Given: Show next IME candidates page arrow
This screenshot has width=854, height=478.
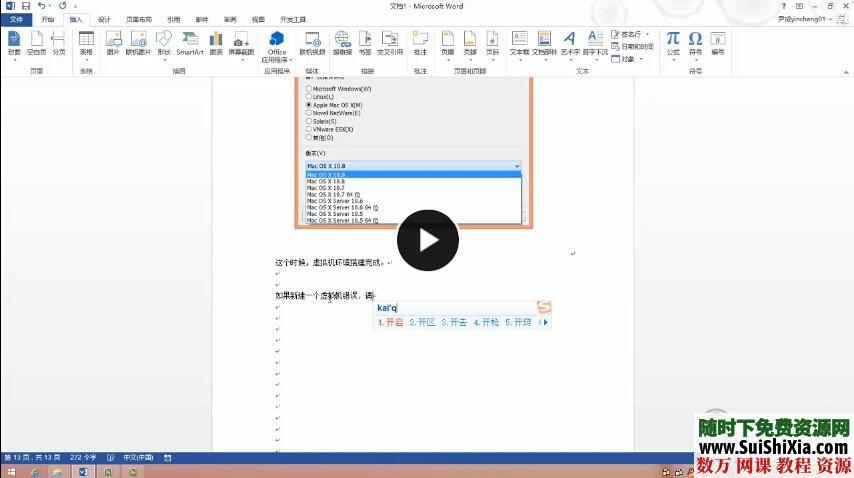Looking at the screenshot, I should [x=546, y=322].
